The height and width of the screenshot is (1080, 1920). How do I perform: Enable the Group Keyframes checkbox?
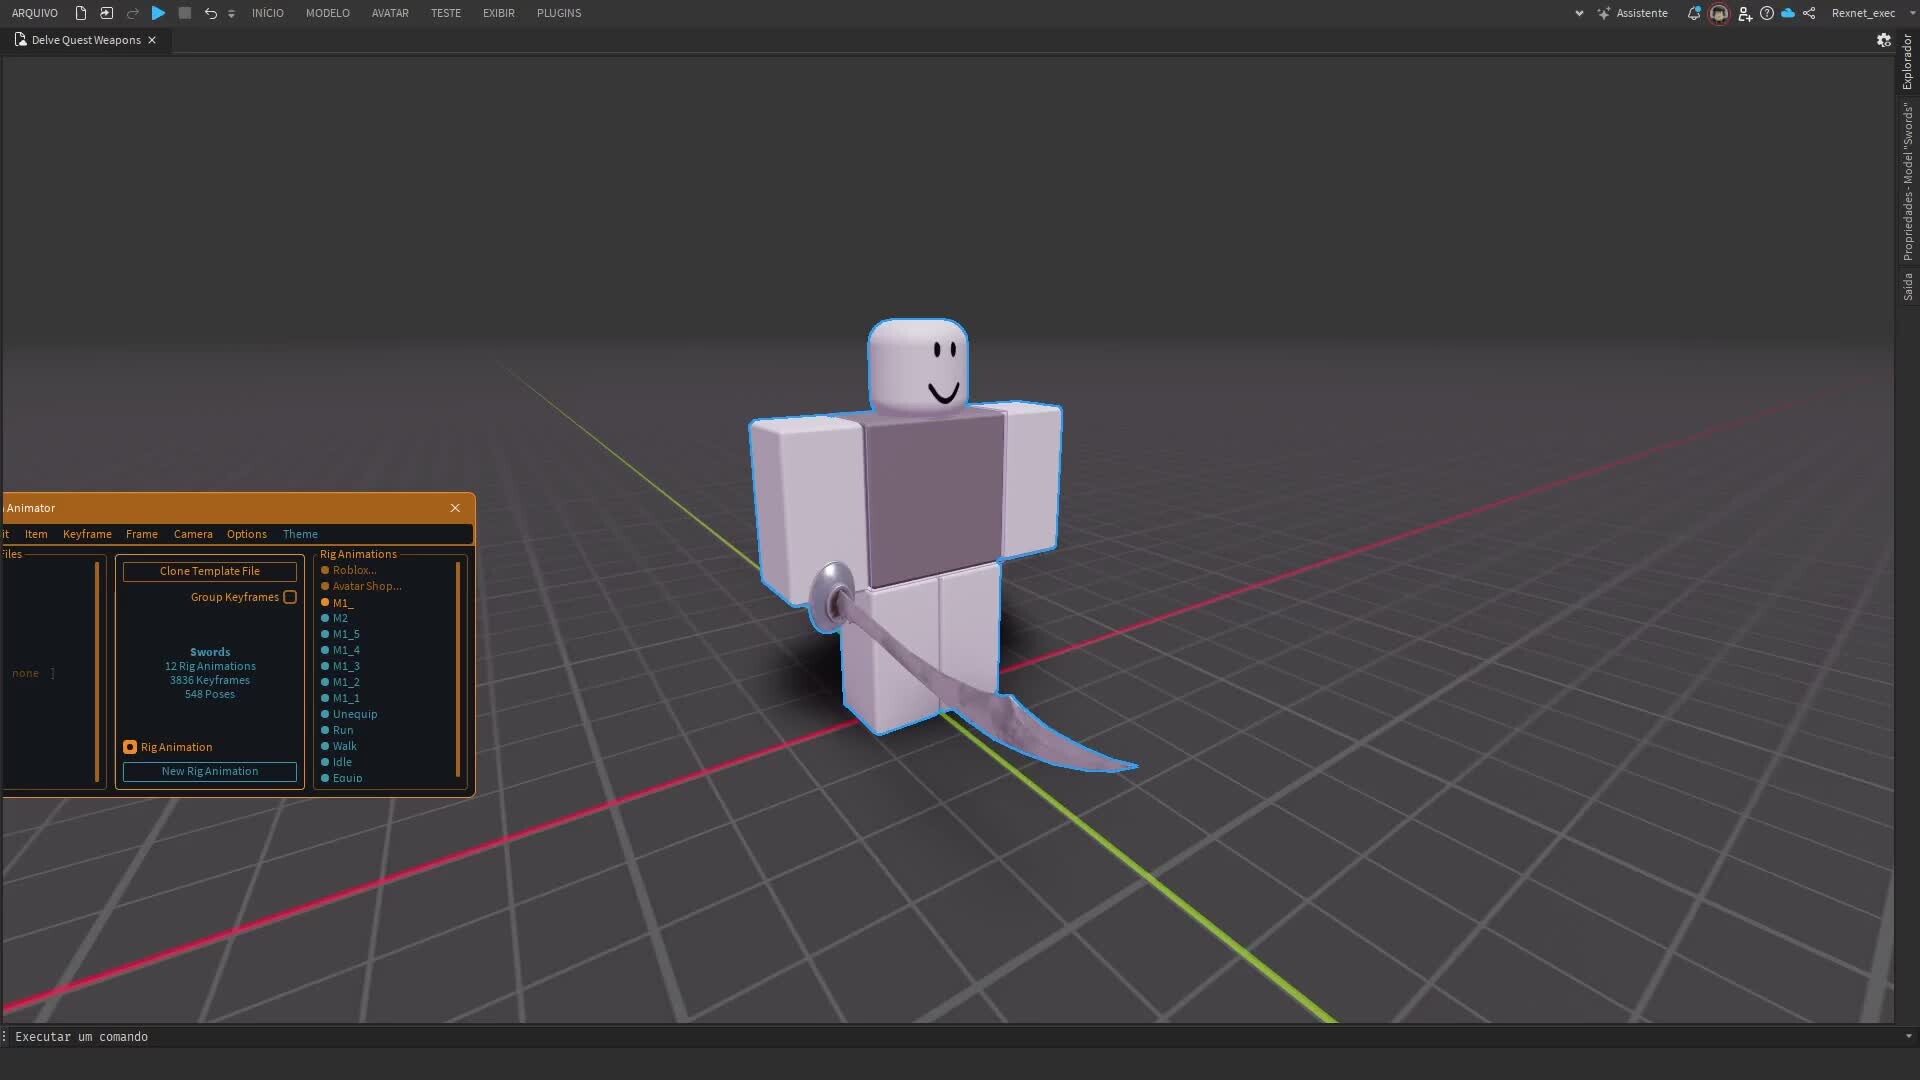[290, 597]
